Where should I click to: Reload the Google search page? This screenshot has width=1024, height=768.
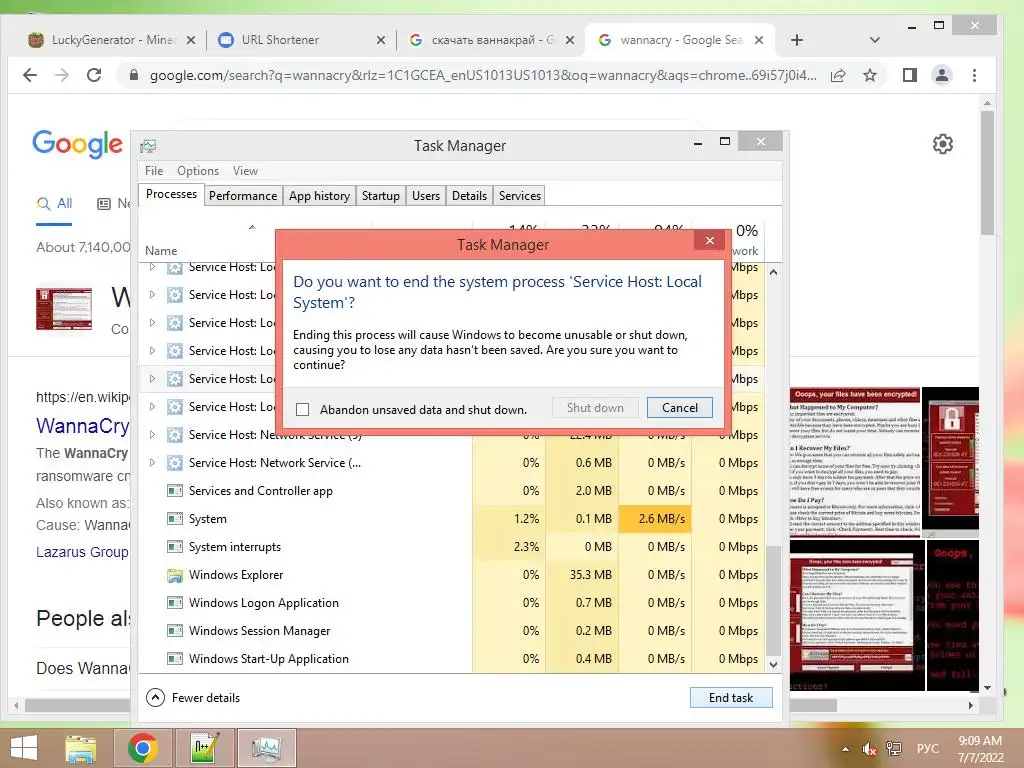click(94, 75)
